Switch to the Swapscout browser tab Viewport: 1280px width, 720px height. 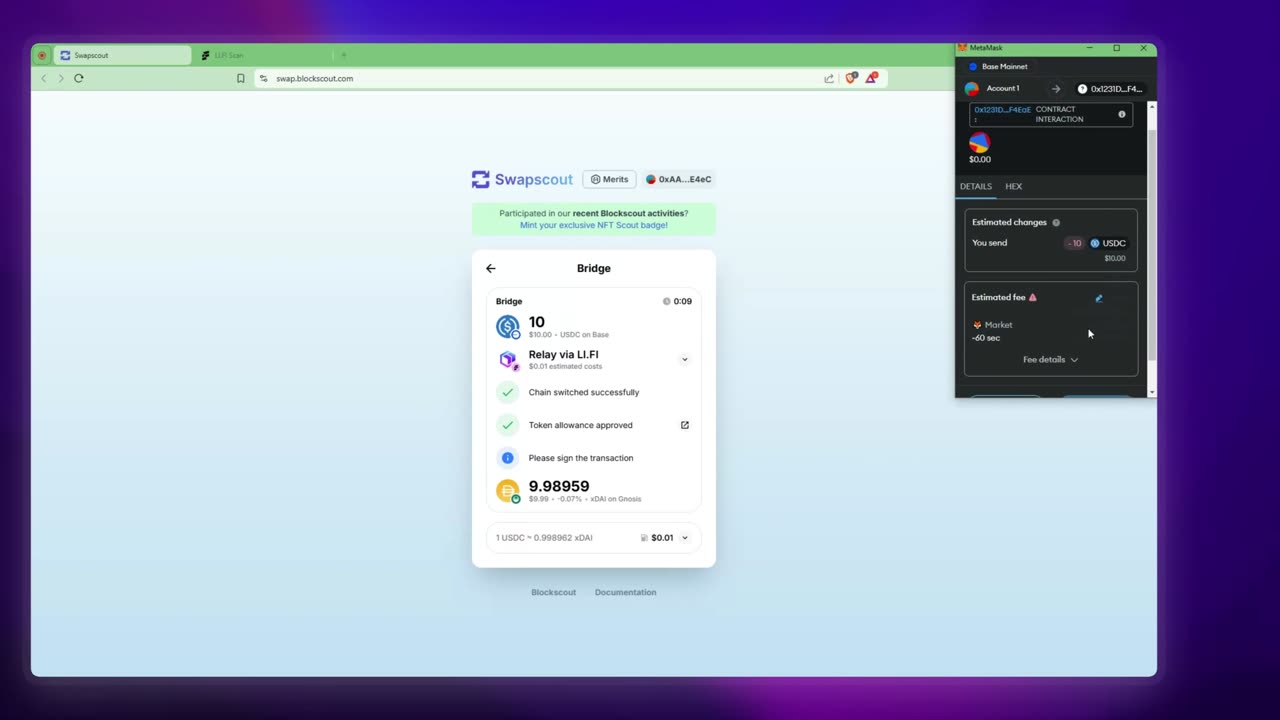pos(121,55)
